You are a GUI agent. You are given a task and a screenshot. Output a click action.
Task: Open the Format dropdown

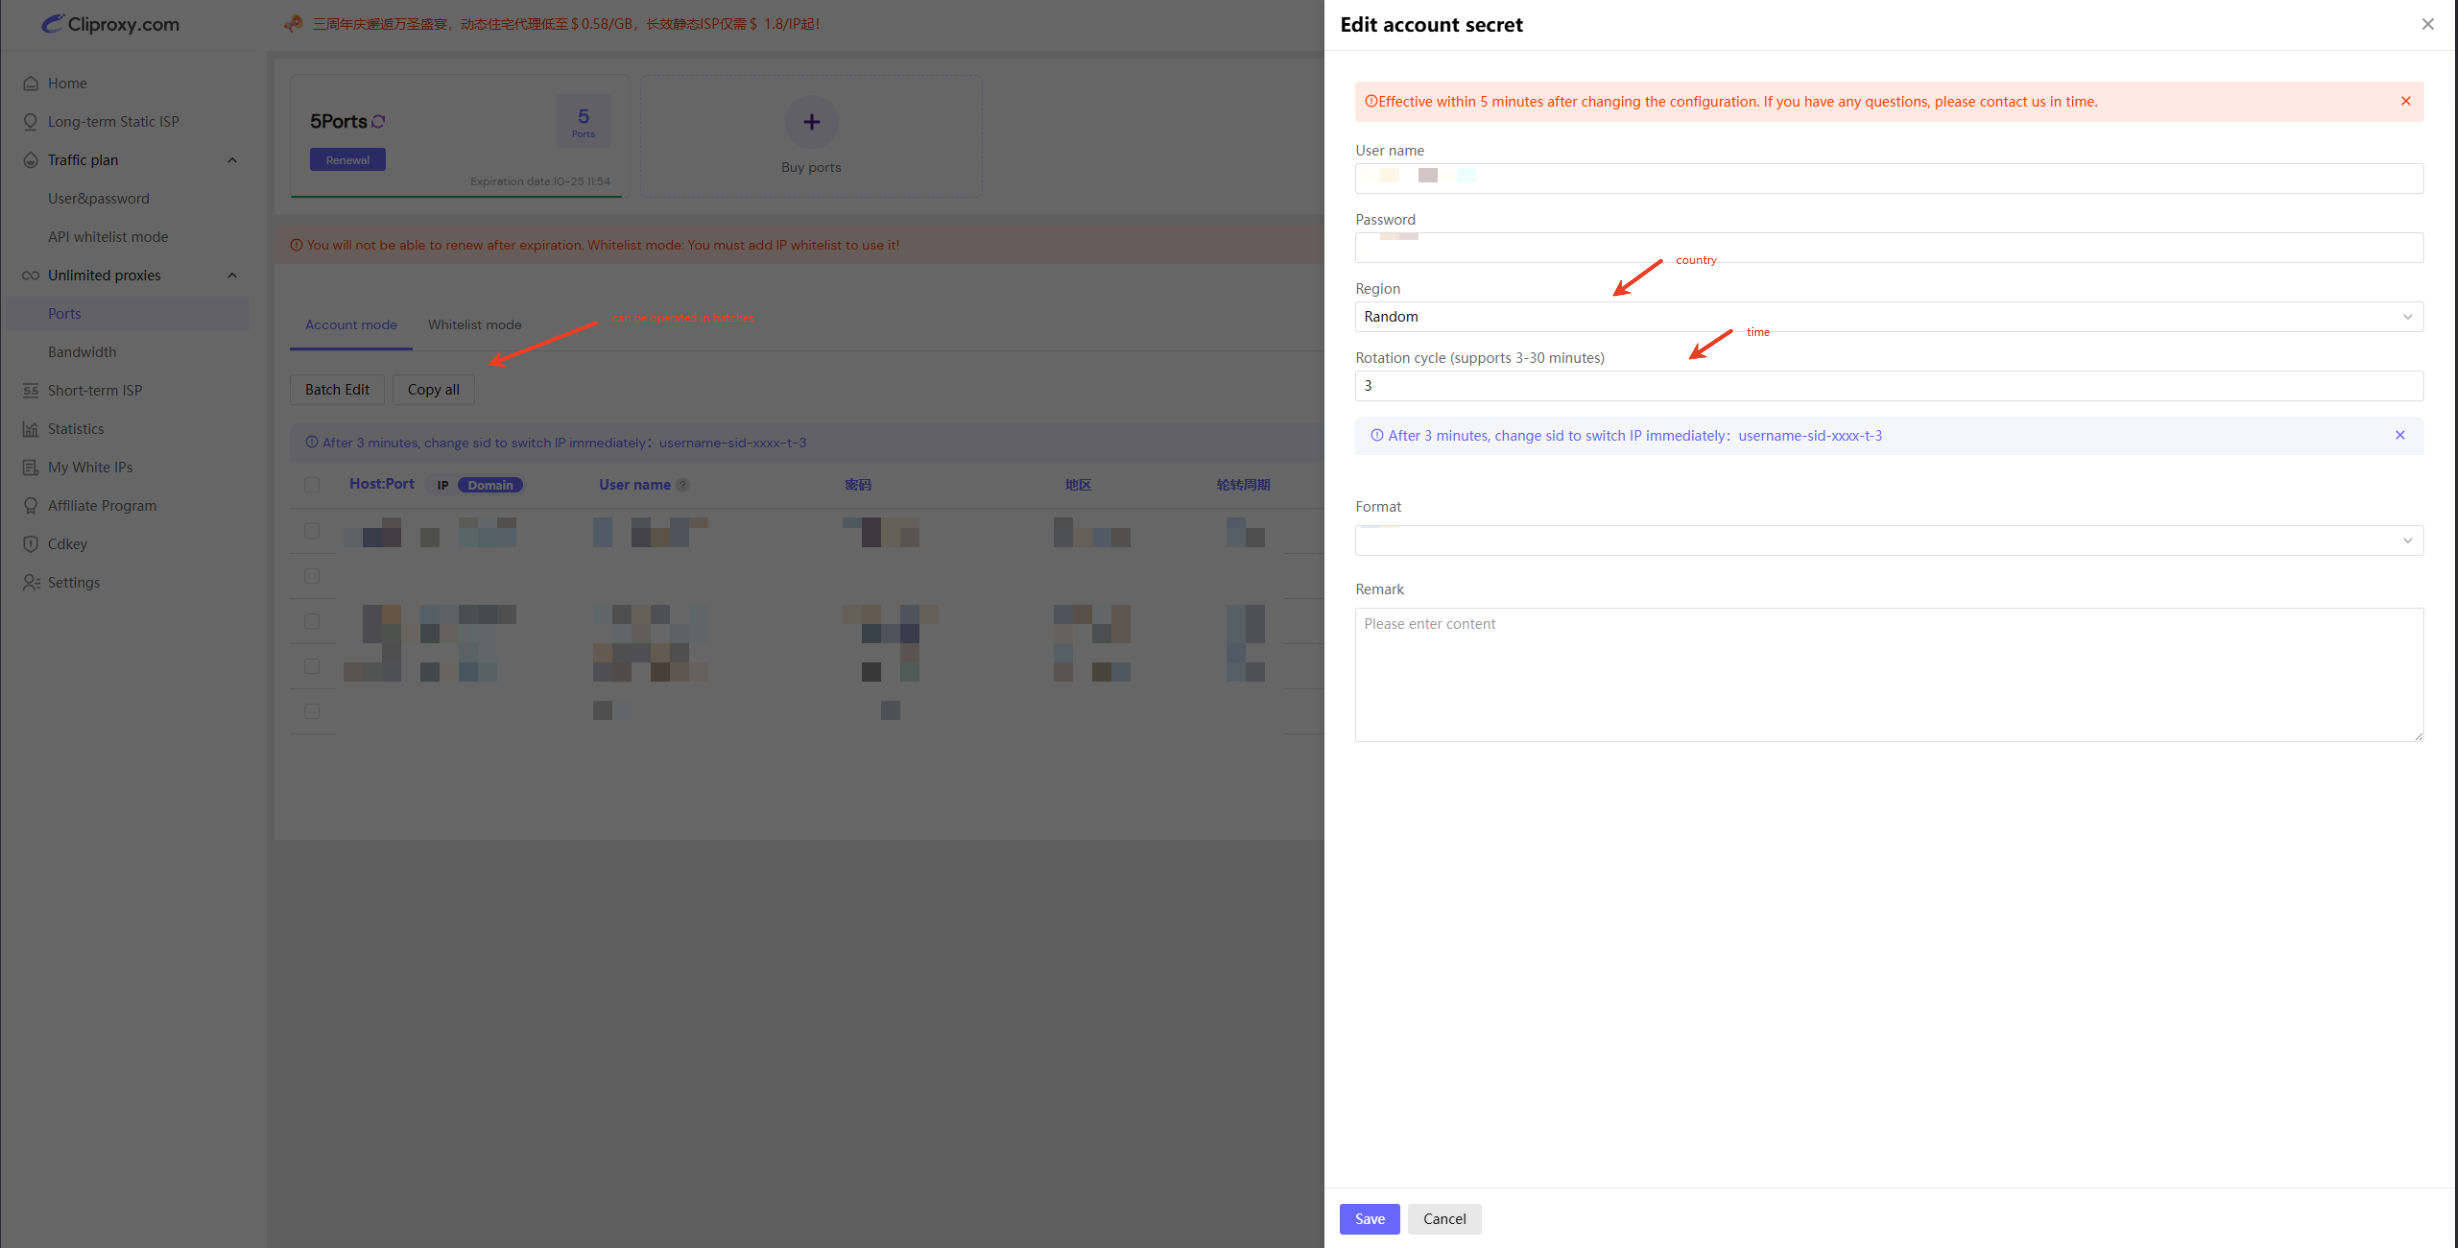click(1888, 541)
